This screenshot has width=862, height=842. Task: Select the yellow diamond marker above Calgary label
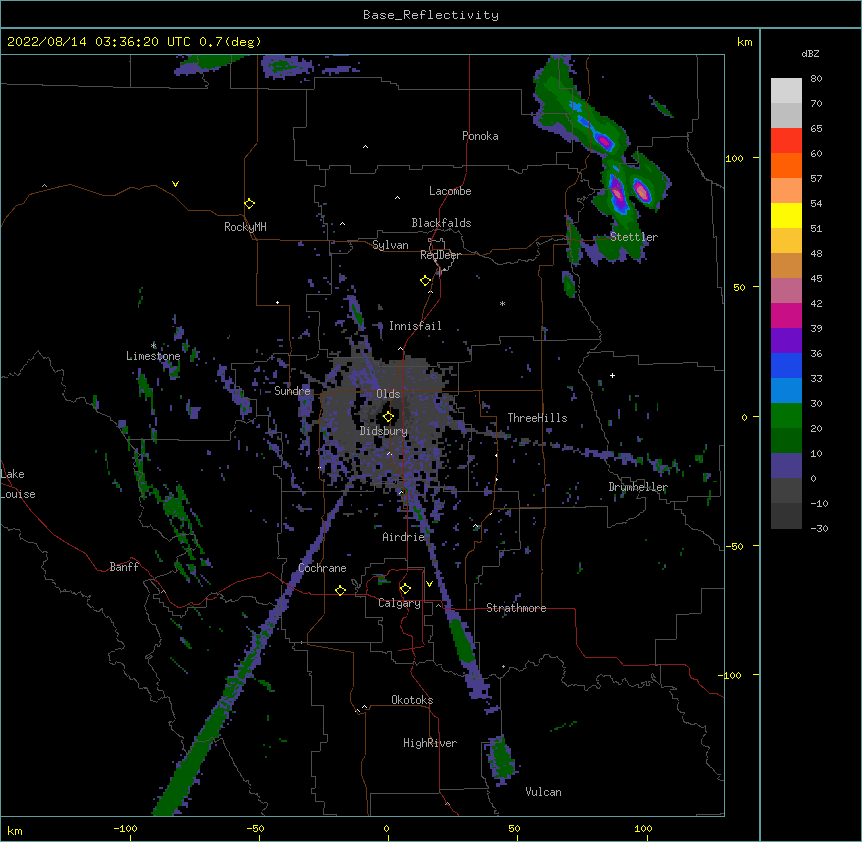tap(405, 589)
